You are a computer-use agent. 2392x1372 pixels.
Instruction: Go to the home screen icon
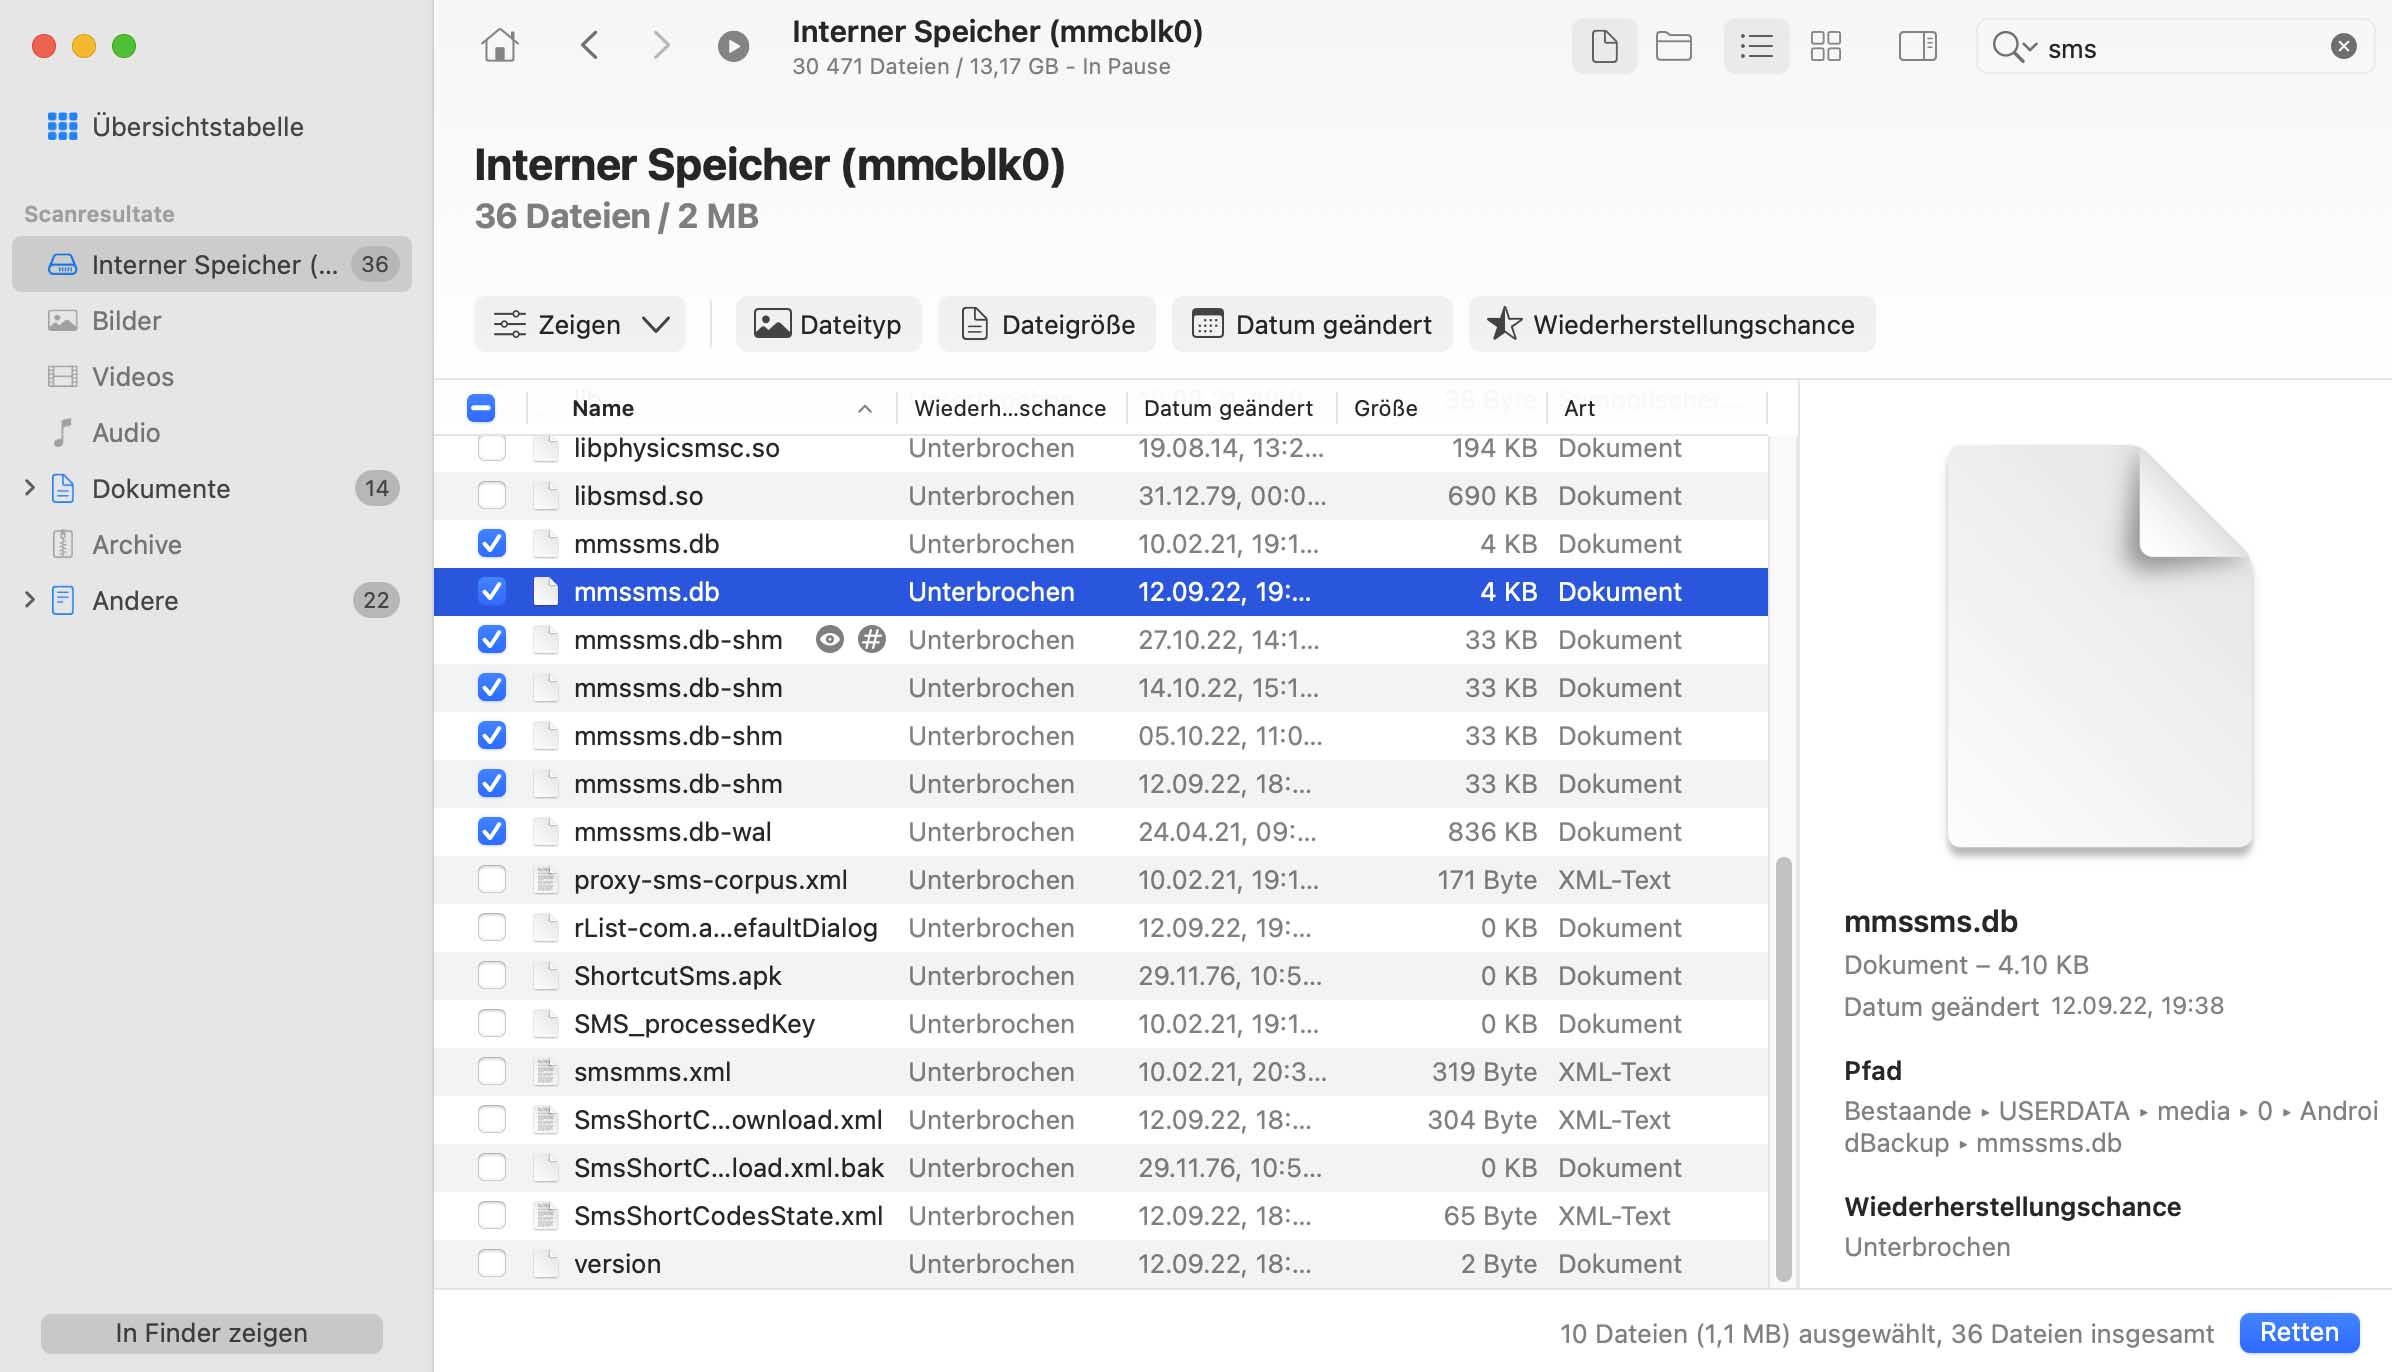[500, 46]
